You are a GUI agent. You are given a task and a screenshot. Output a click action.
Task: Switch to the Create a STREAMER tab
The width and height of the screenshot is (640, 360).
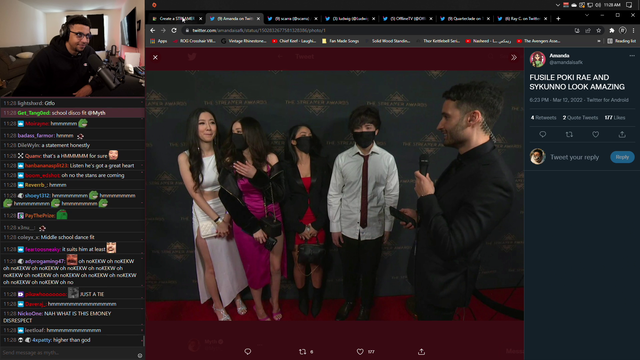tap(176, 19)
